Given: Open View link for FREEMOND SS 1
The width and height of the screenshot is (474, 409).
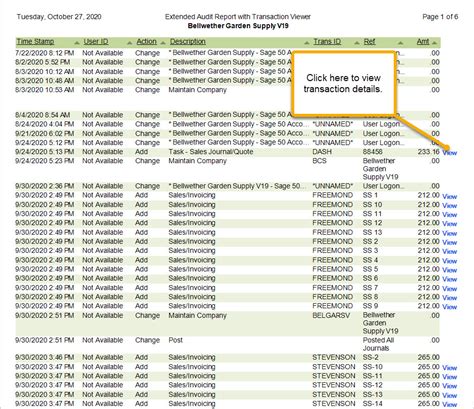Looking at the screenshot, I should (x=449, y=196).
